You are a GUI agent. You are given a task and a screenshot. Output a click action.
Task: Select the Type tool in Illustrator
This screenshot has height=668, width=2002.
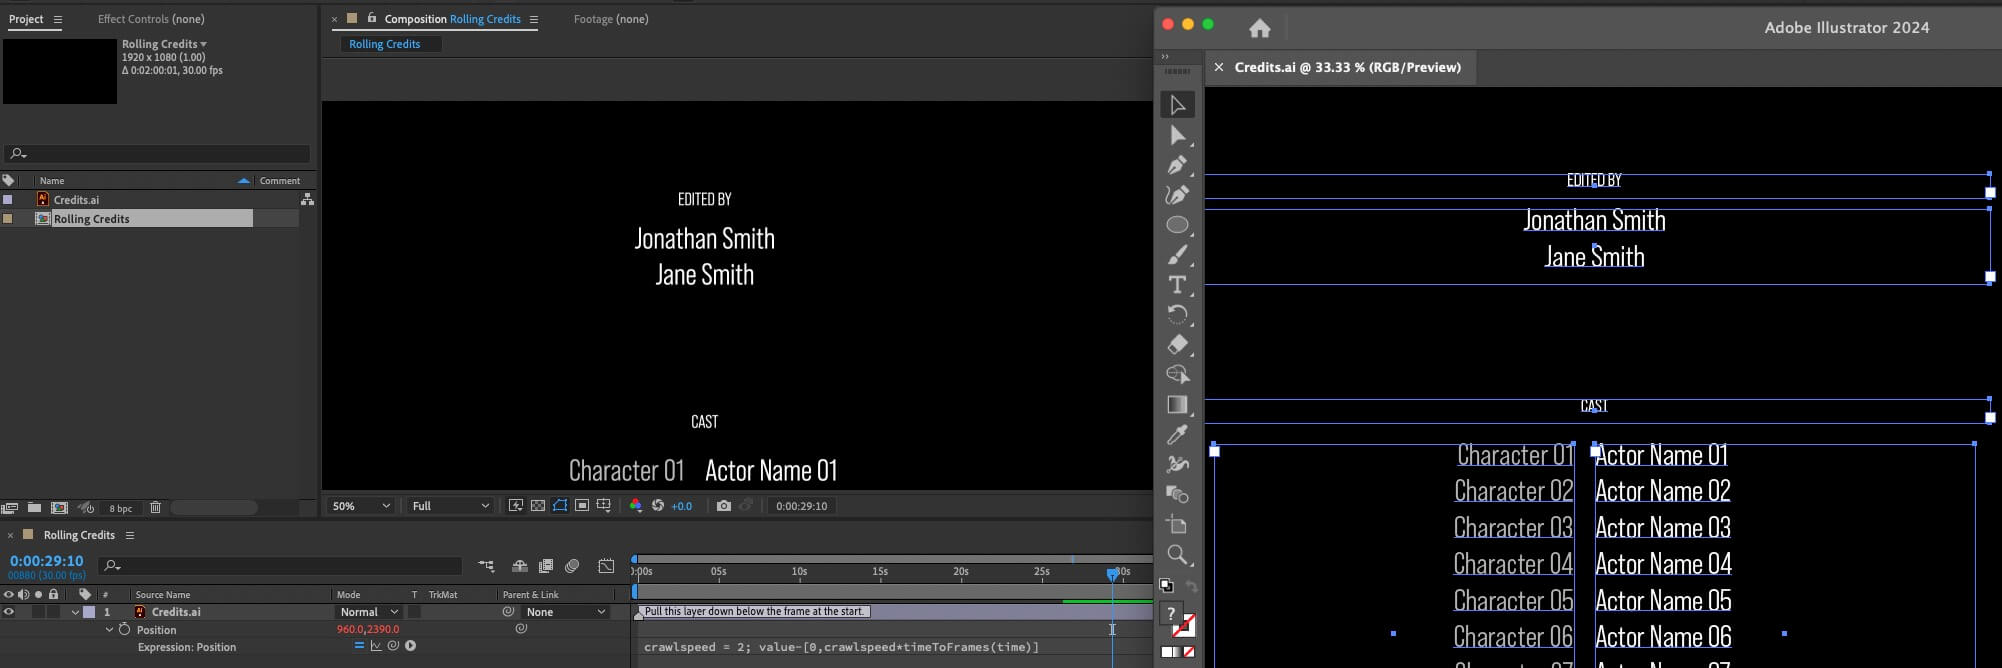[x=1177, y=285]
